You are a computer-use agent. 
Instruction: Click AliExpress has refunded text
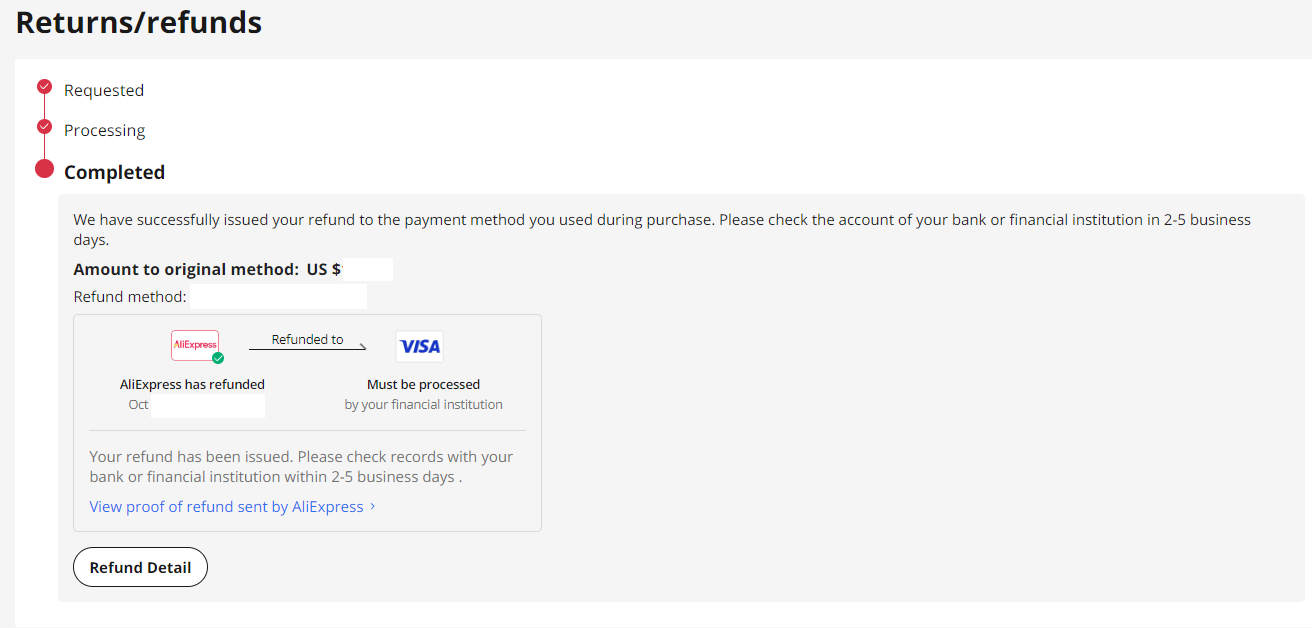pos(192,384)
